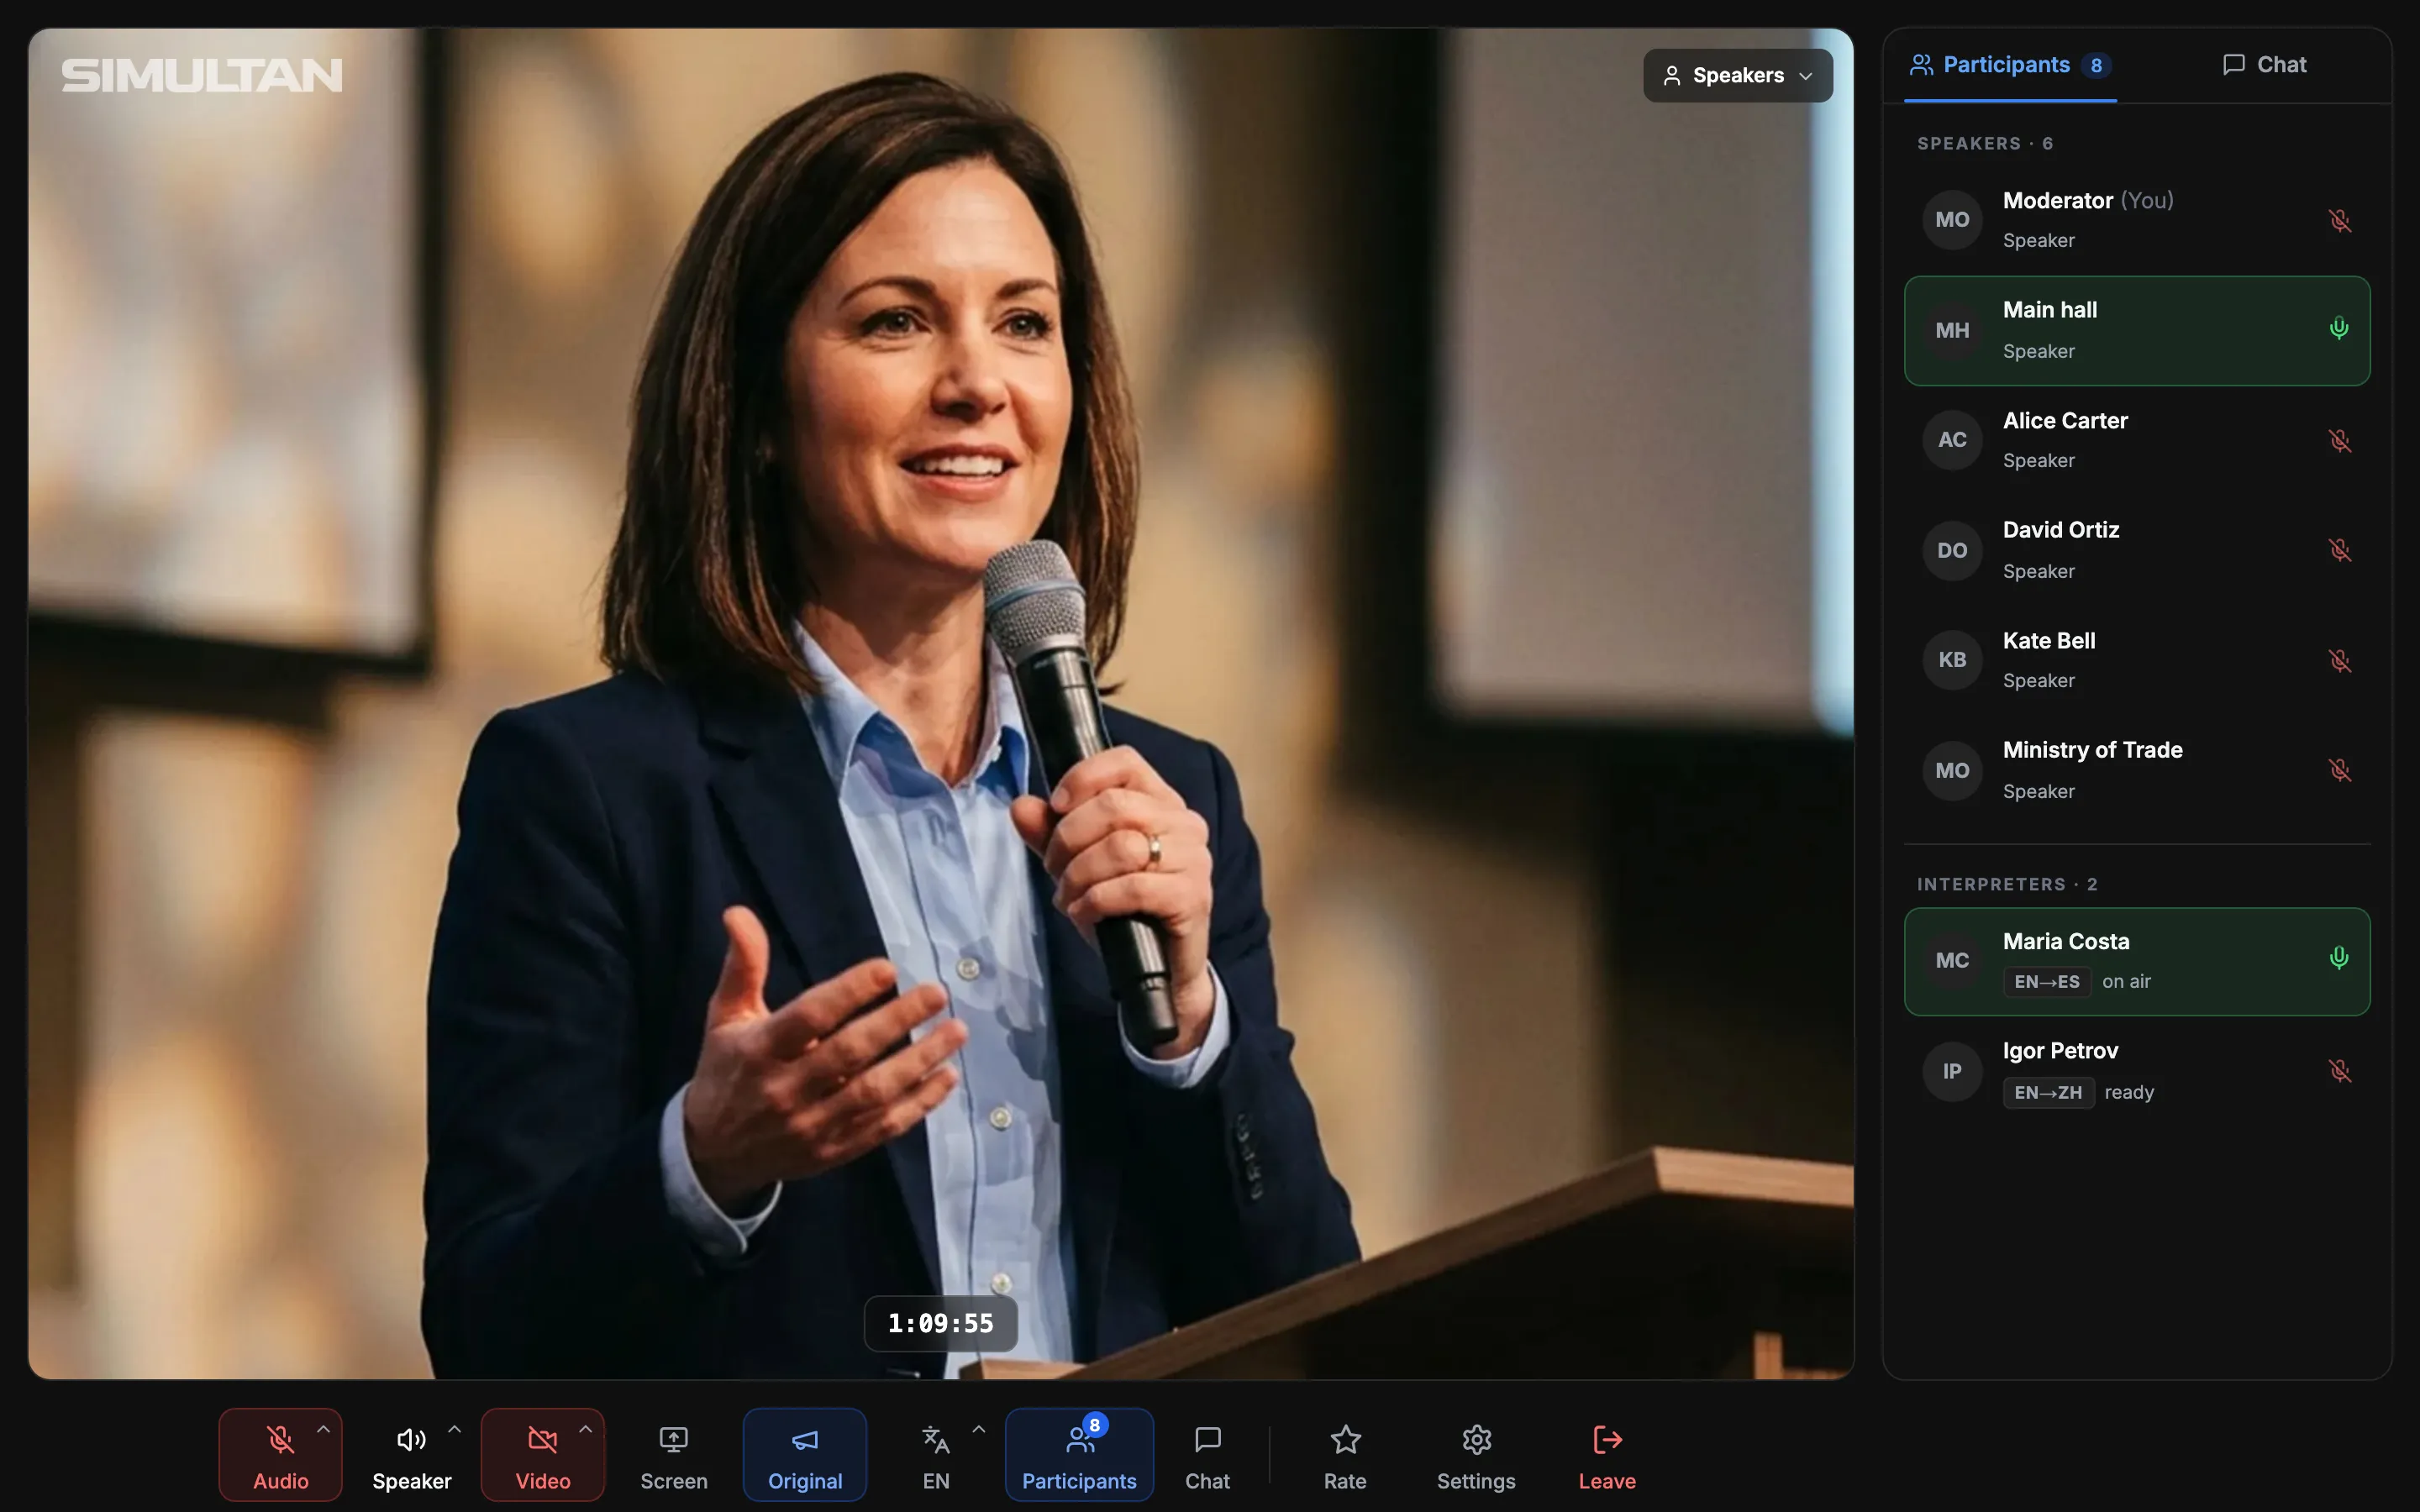Open the Audio options caret
2420x1512 pixels.
coord(323,1430)
